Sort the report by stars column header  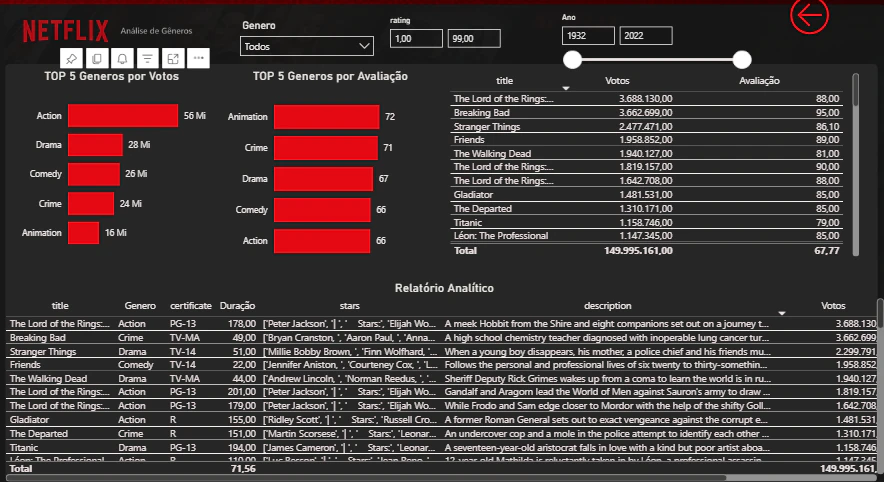(350, 306)
